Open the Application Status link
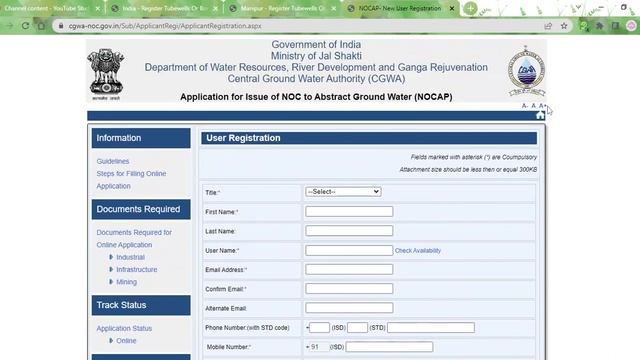 click(x=124, y=328)
